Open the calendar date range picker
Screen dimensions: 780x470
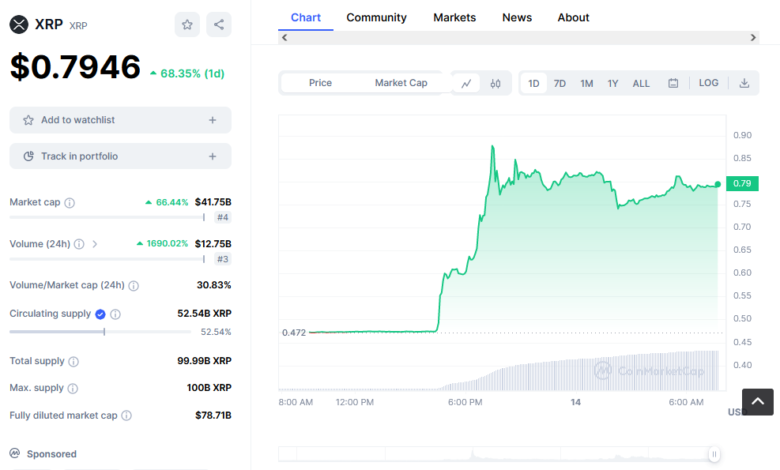[673, 83]
